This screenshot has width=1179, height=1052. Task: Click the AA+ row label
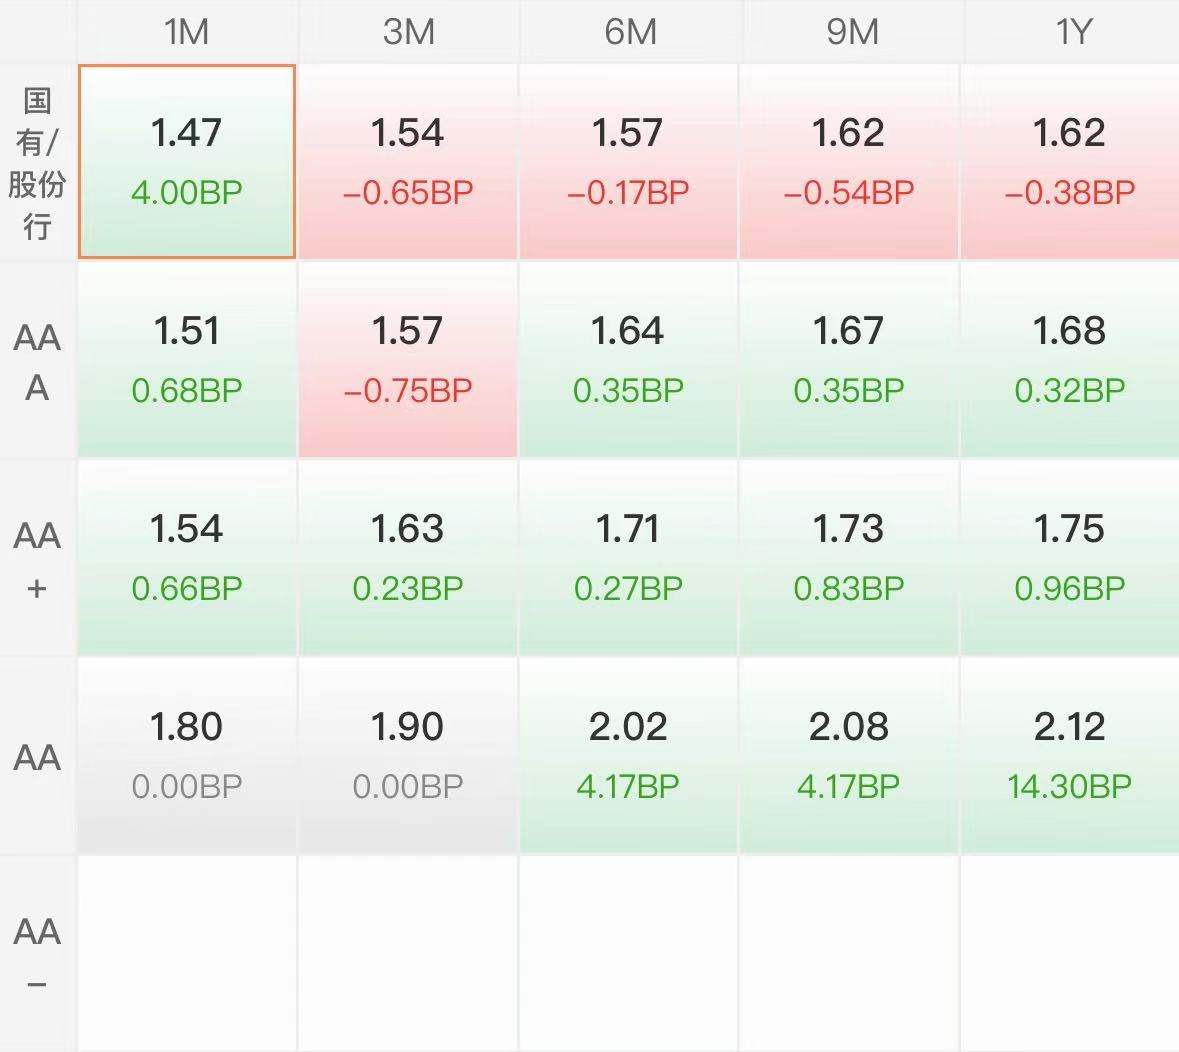[x=37, y=559]
